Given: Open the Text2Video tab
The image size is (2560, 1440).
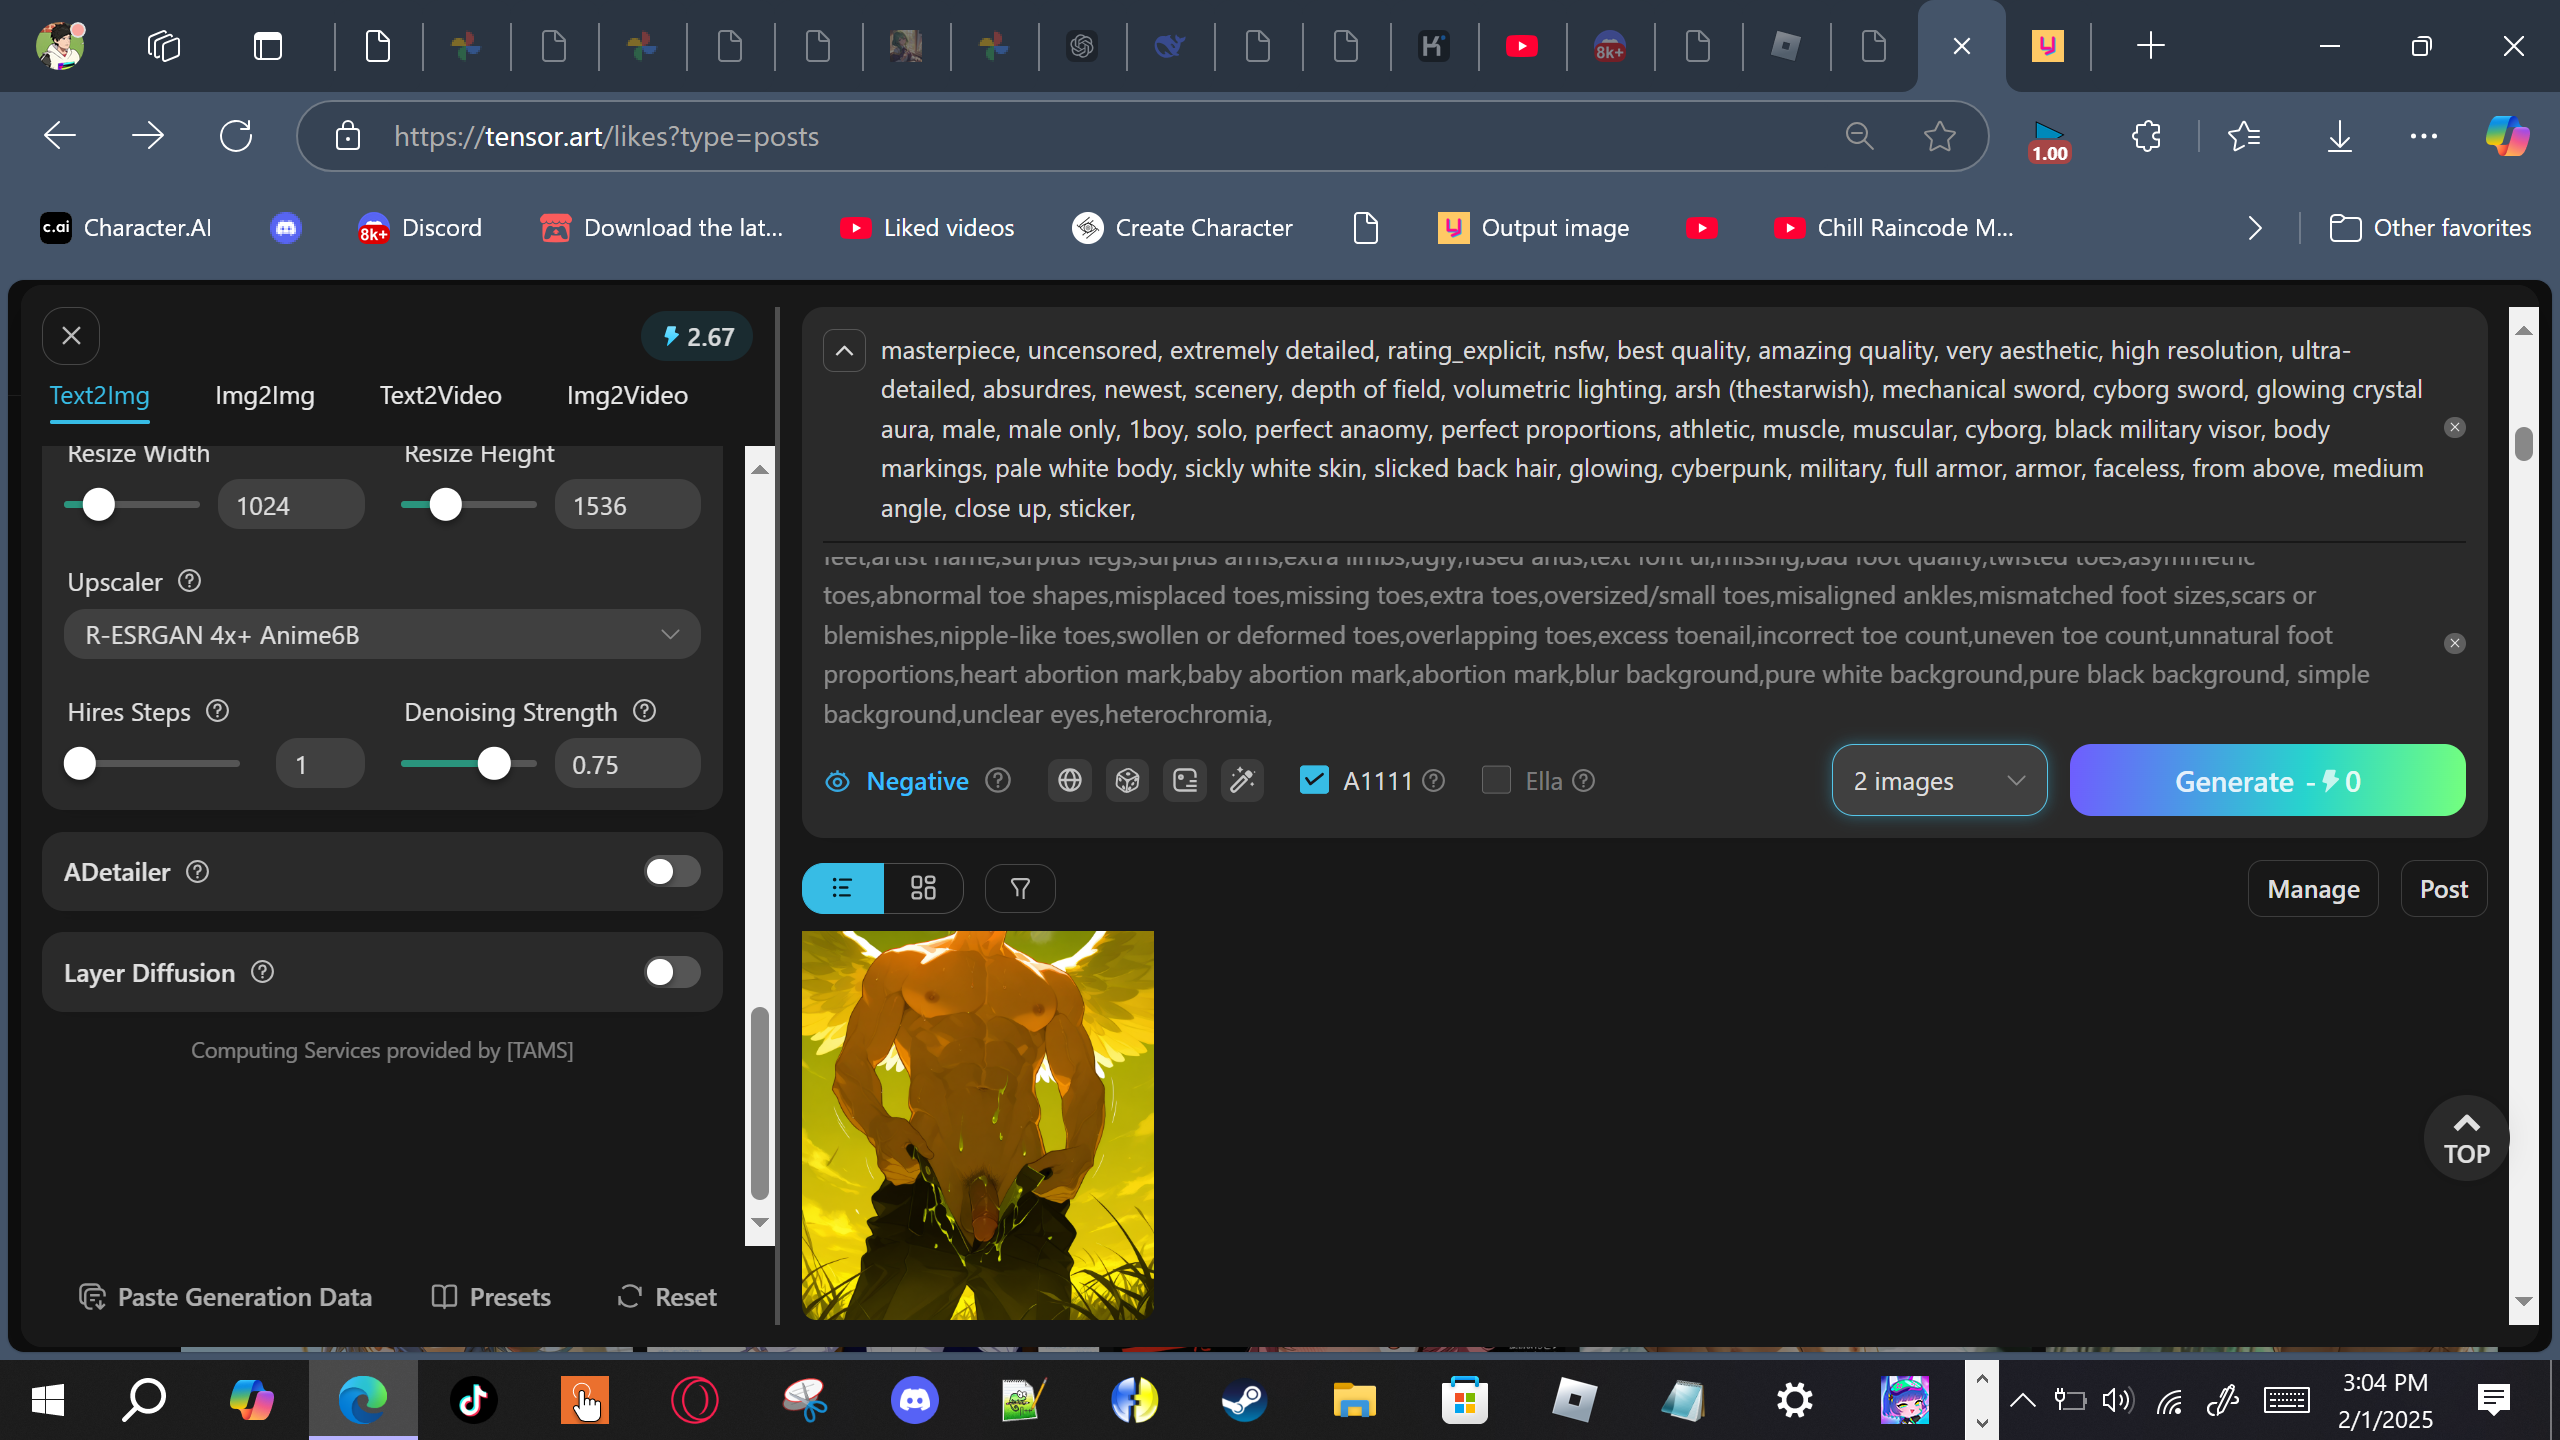Looking at the screenshot, I should coord(440,395).
